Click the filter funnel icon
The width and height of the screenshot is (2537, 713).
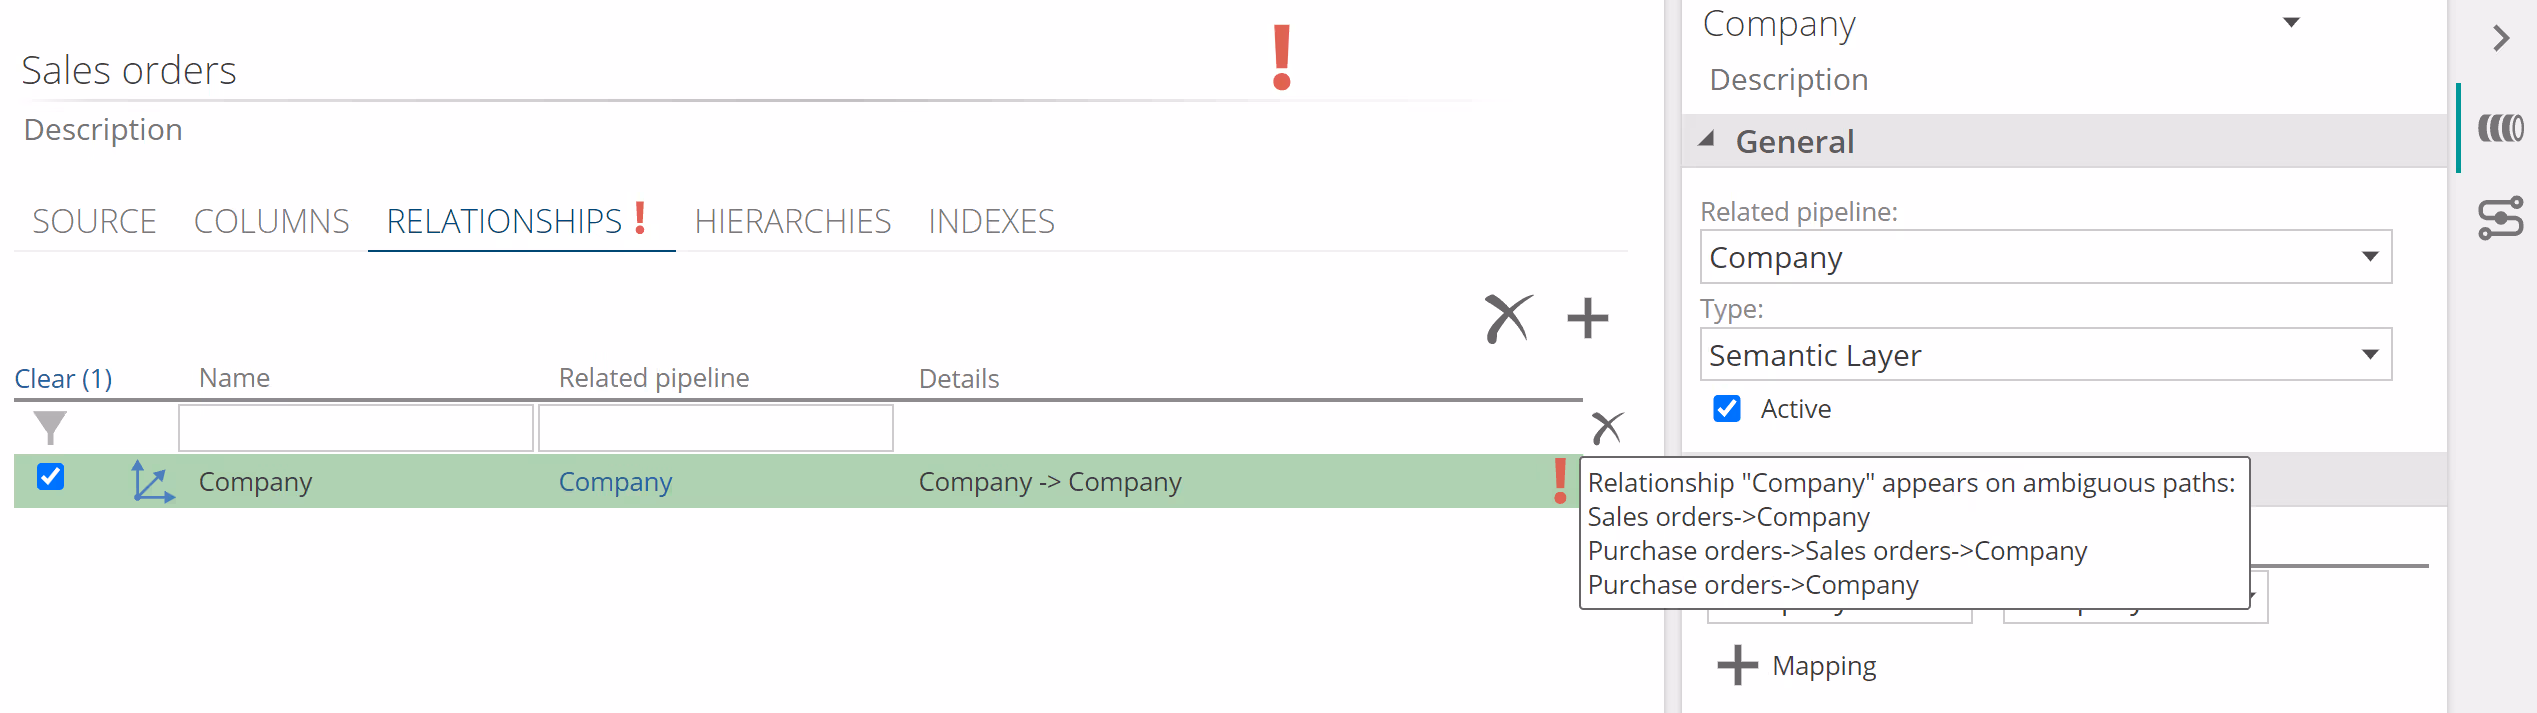[x=49, y=428]
